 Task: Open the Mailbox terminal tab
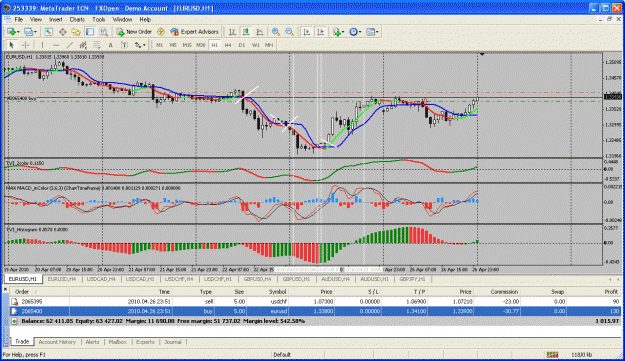(x=118, y=342)
